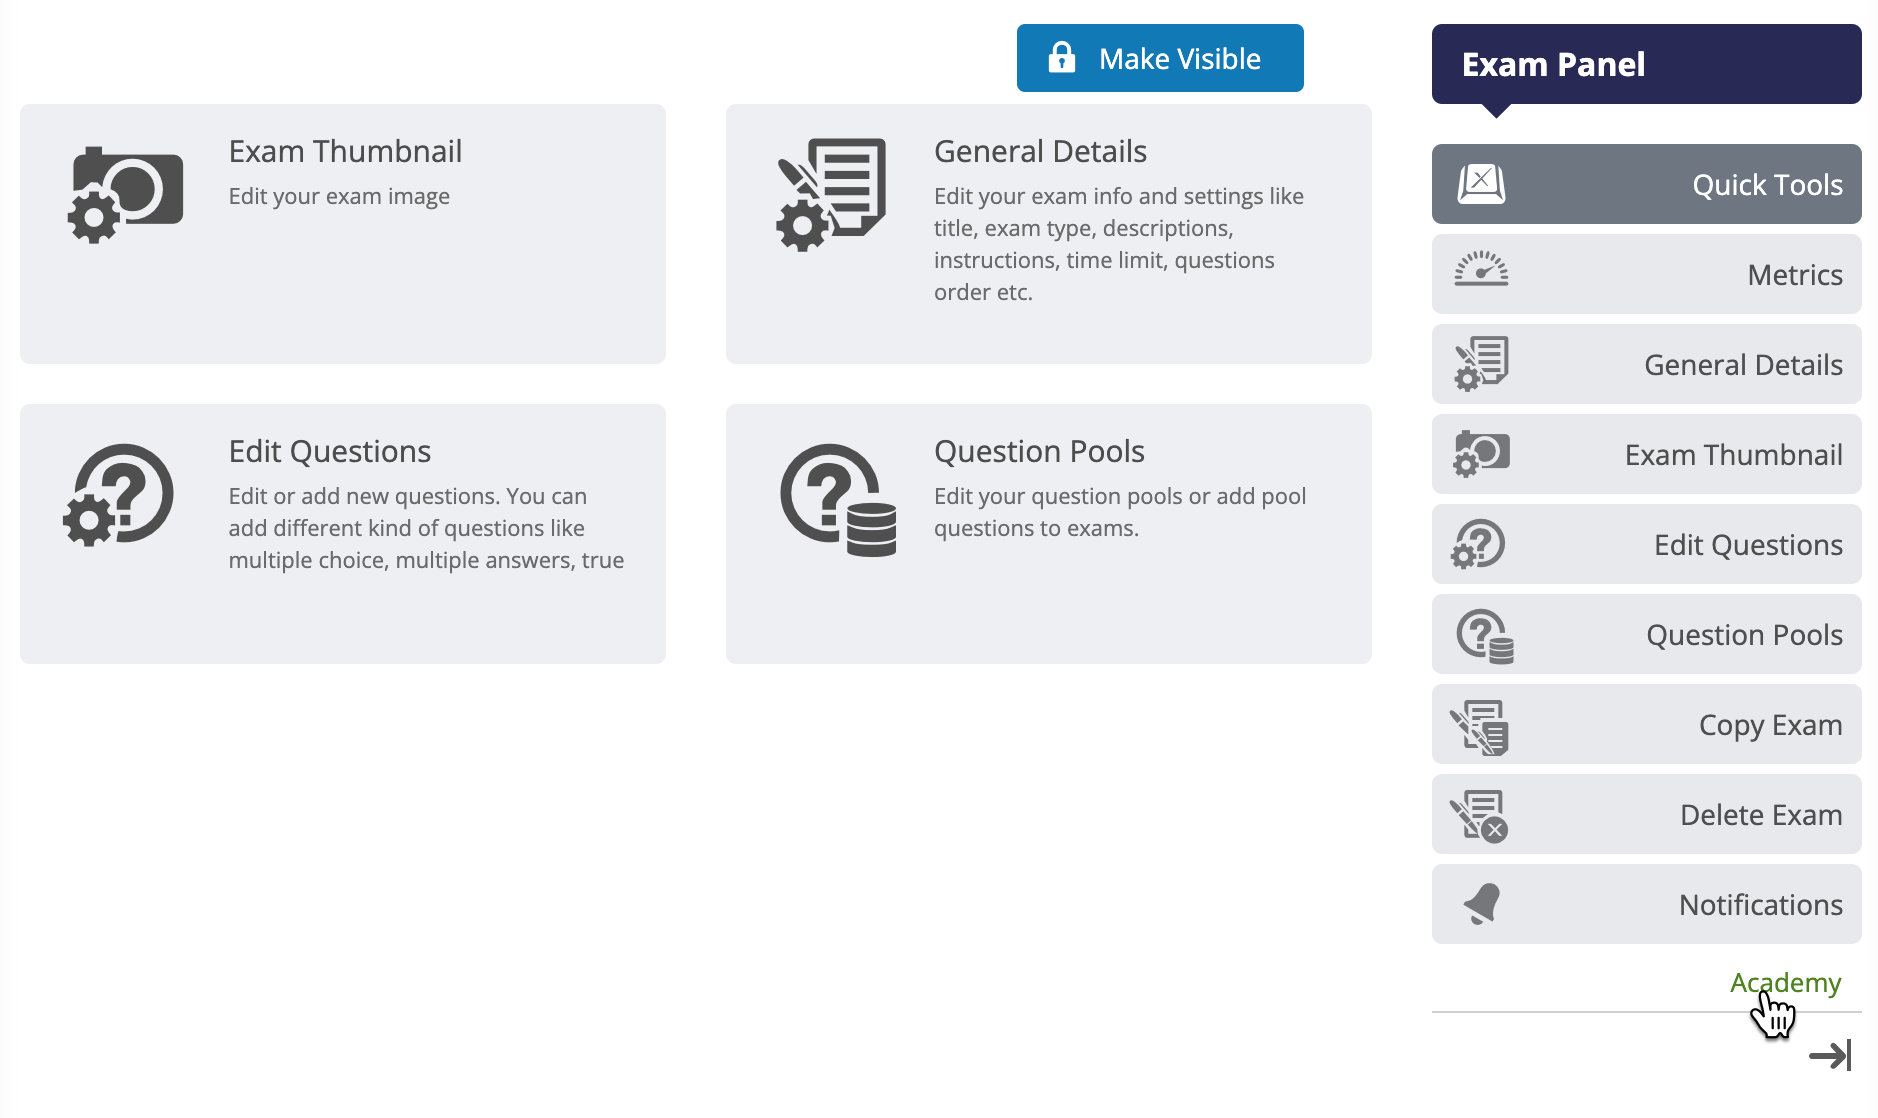The width and height of the screenshot is (1878, 1118).
Task: Click the Question Pools card title
Action: point(1039,451)
